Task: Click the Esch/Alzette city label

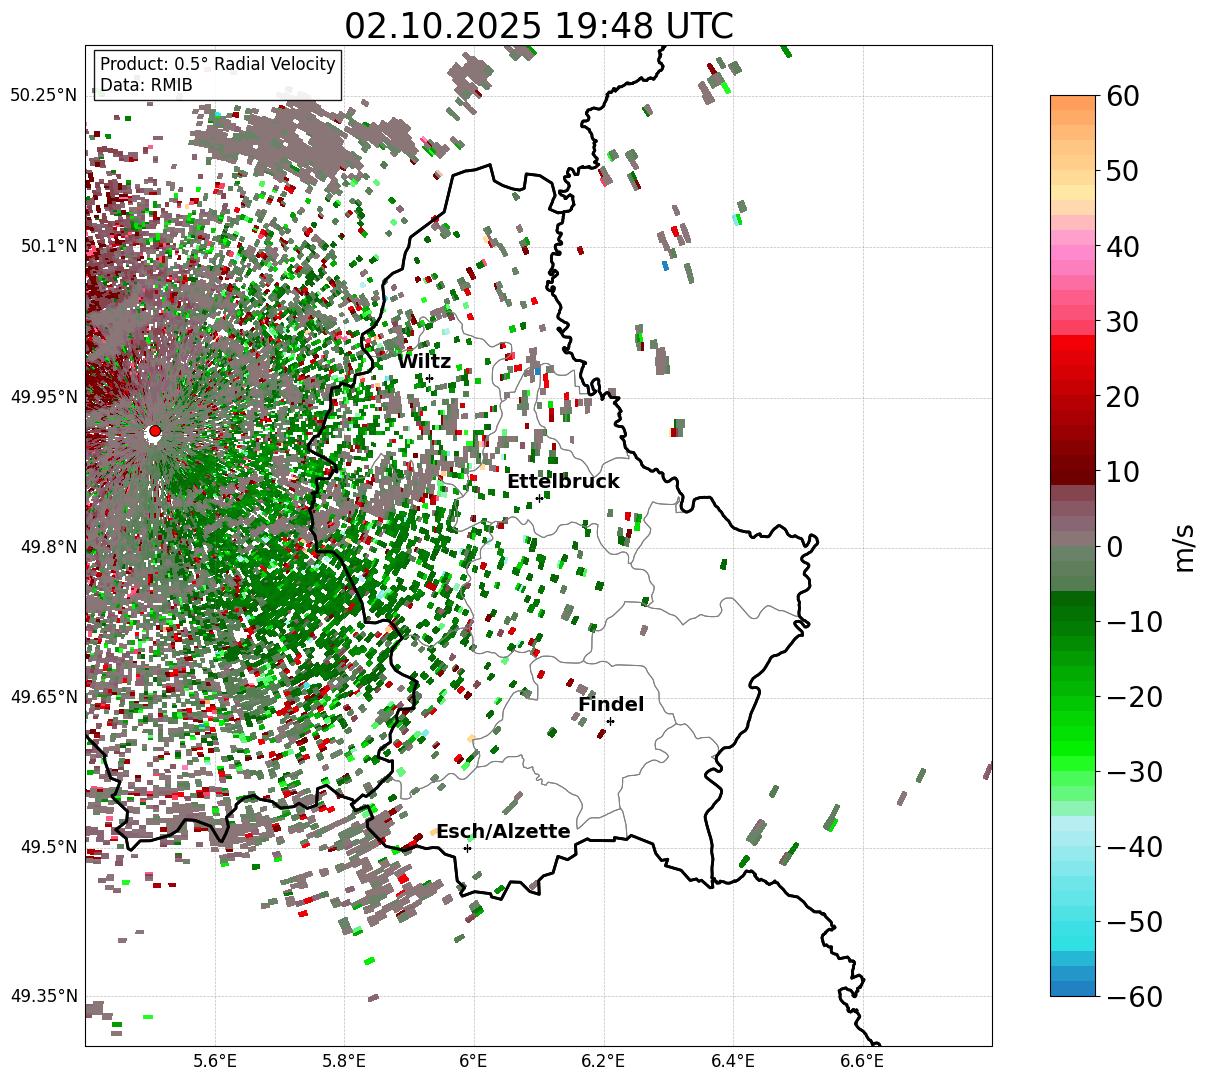Action: tap(503, 832)
